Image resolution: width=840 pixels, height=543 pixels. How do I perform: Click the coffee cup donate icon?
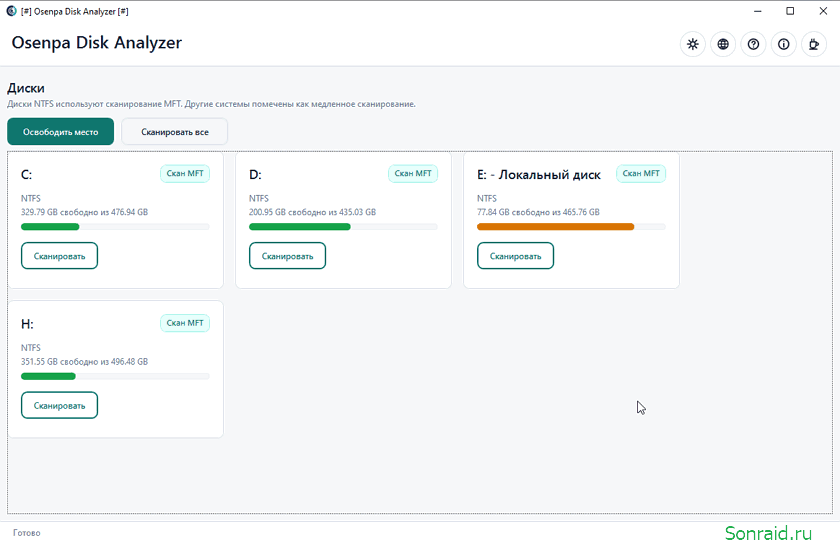(x=814, y=44)
